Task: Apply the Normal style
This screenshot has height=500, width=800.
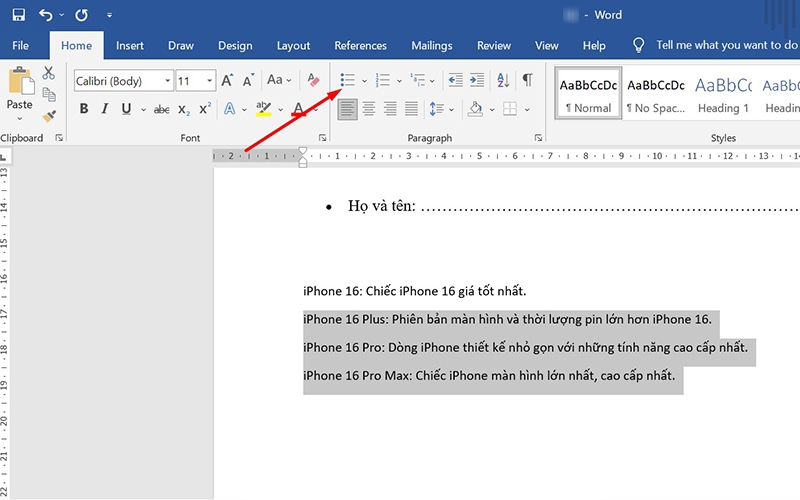Action: tap(588, 93)
